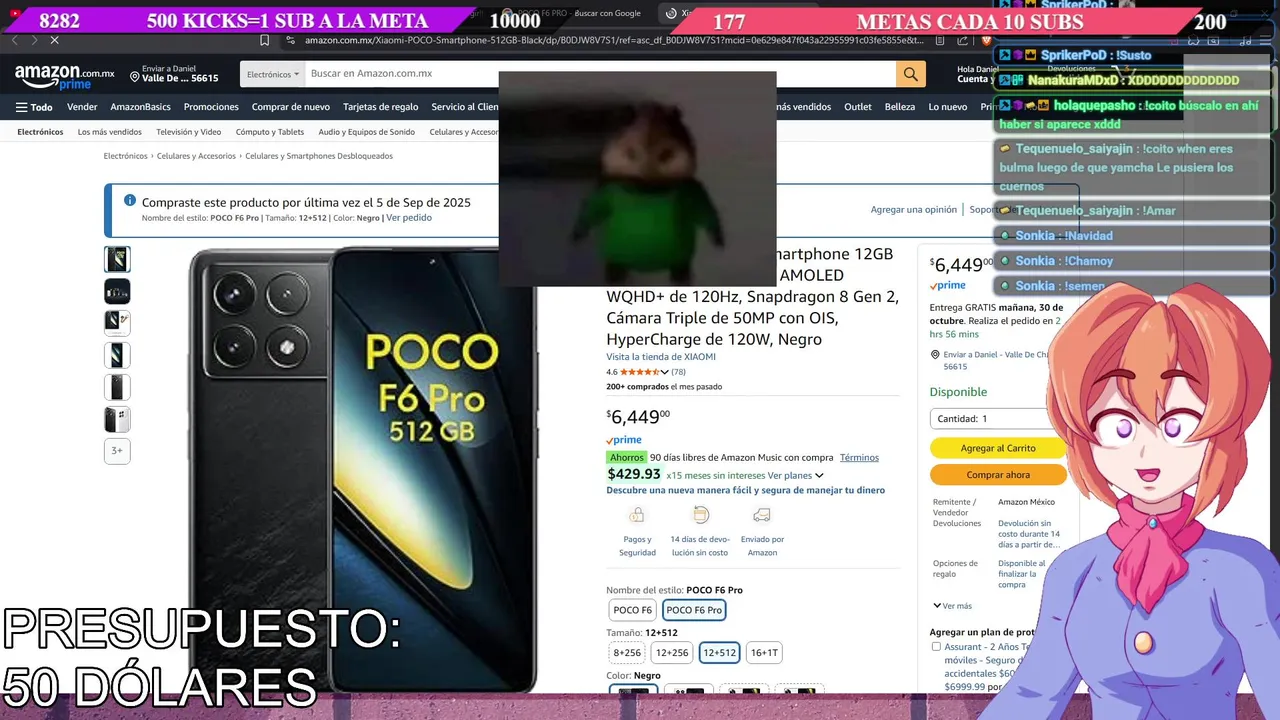Open the 14 días de devolución icon
The width and height of the screenshot is (1280, 720).
click(x=700, y=515)
